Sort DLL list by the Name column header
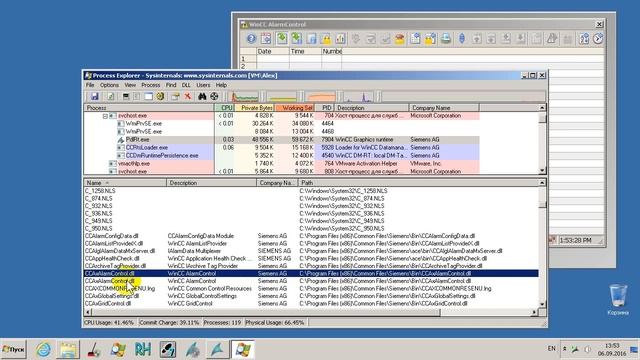Screen dimensions: 640x360 (x=125, y=183)
